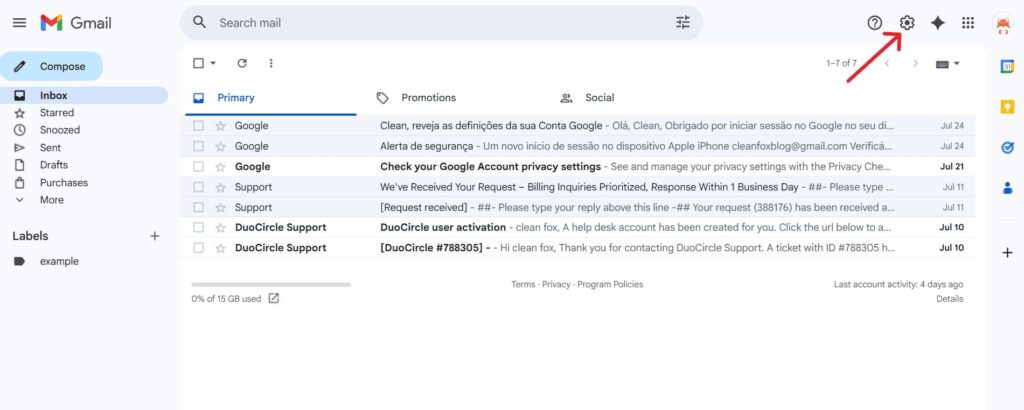The height and width of the screenshot is (410, 1024).
Task: Click the Gmail logo
Action: [76, 23]
